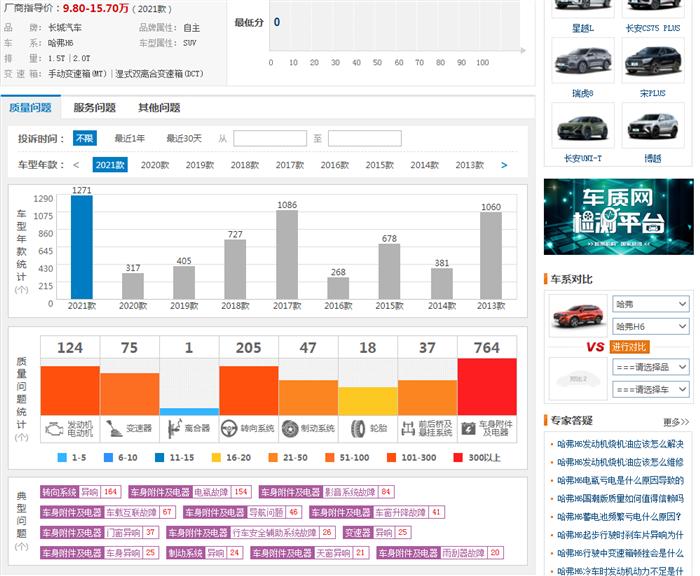
Task: Click the 16-20 yellow legend swatch
Action: point(216,458)
